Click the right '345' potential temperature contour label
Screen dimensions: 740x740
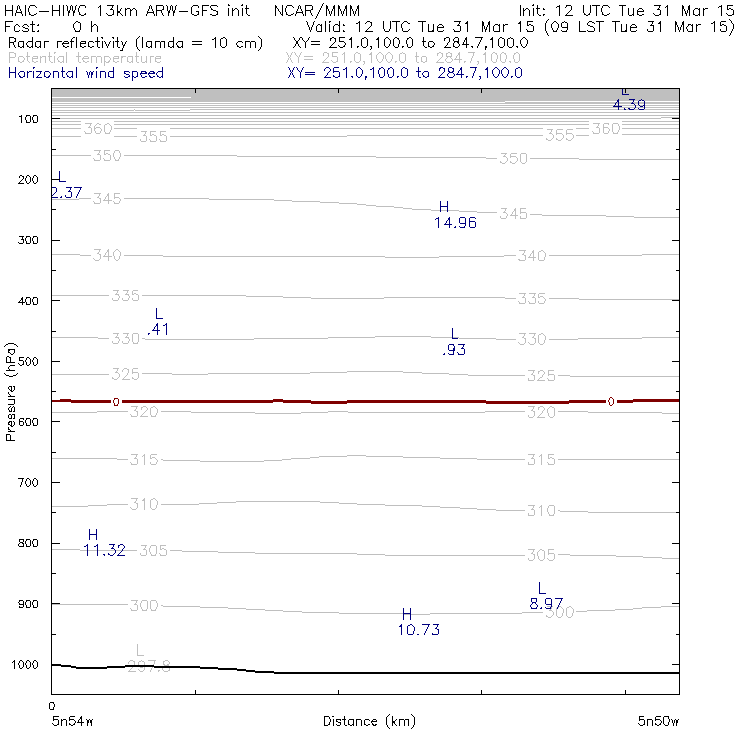point(513,214)
